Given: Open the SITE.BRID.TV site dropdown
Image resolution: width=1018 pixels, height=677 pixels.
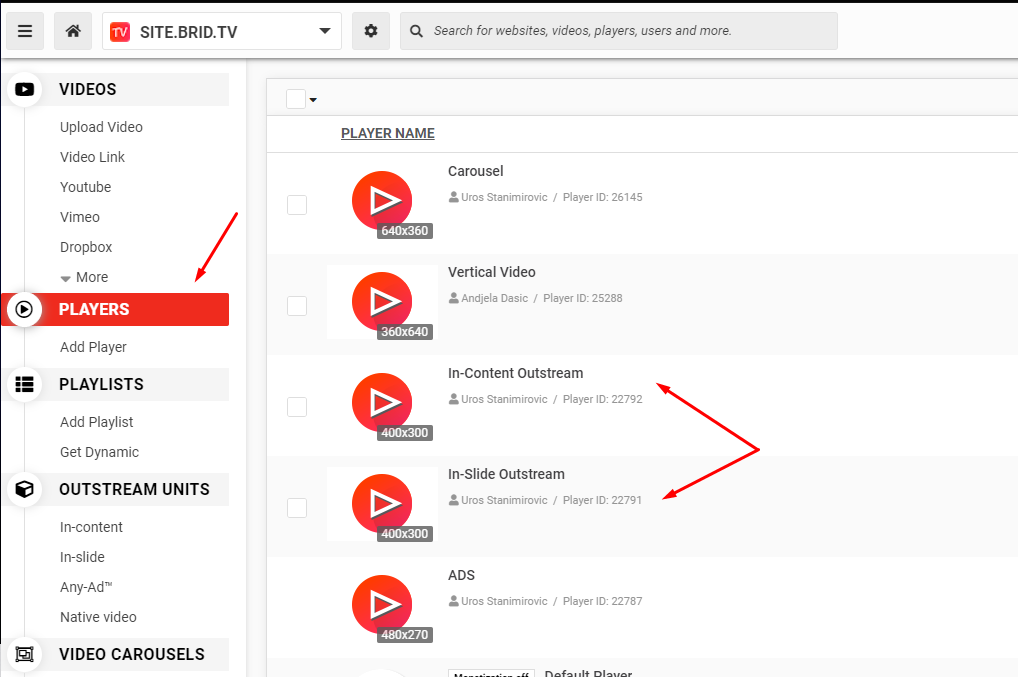Looking at the screenshot, I should coord(222,31).
